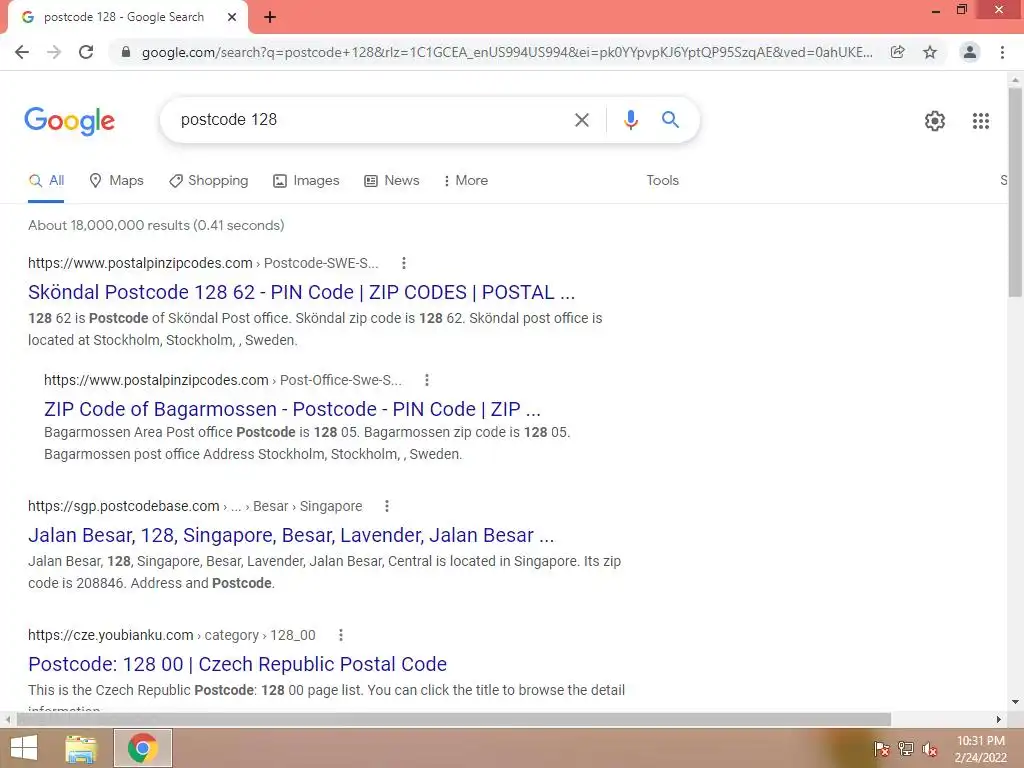Open ZIP Code of Bagarmossen result

(292, 409)
